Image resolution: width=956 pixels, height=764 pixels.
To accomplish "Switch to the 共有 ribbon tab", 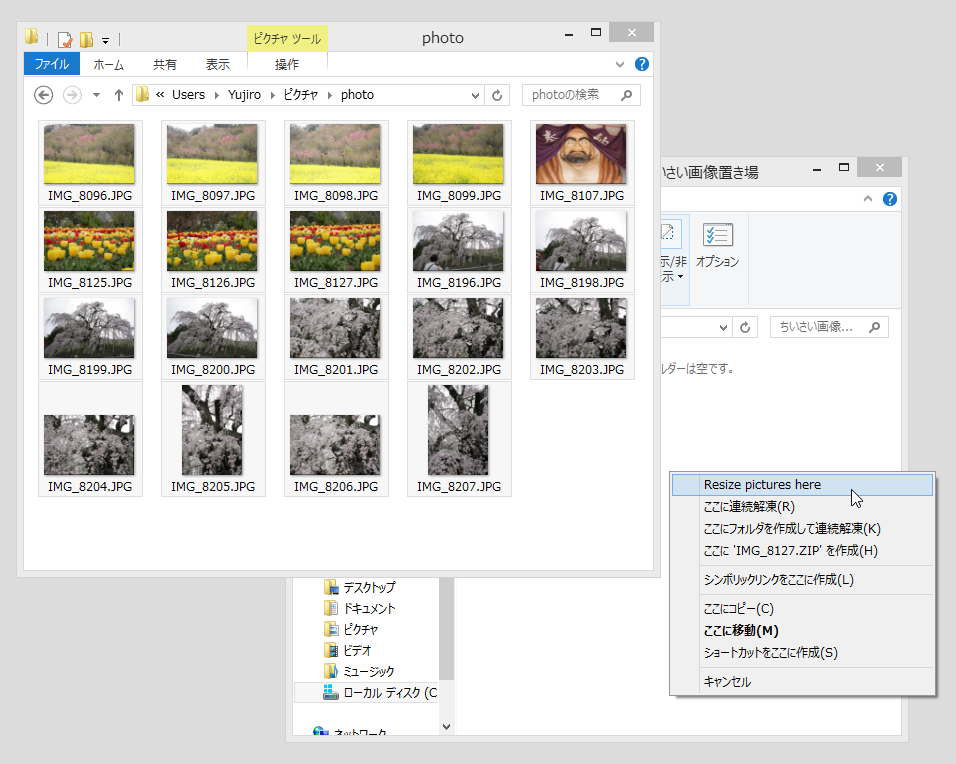I will 165,64.
